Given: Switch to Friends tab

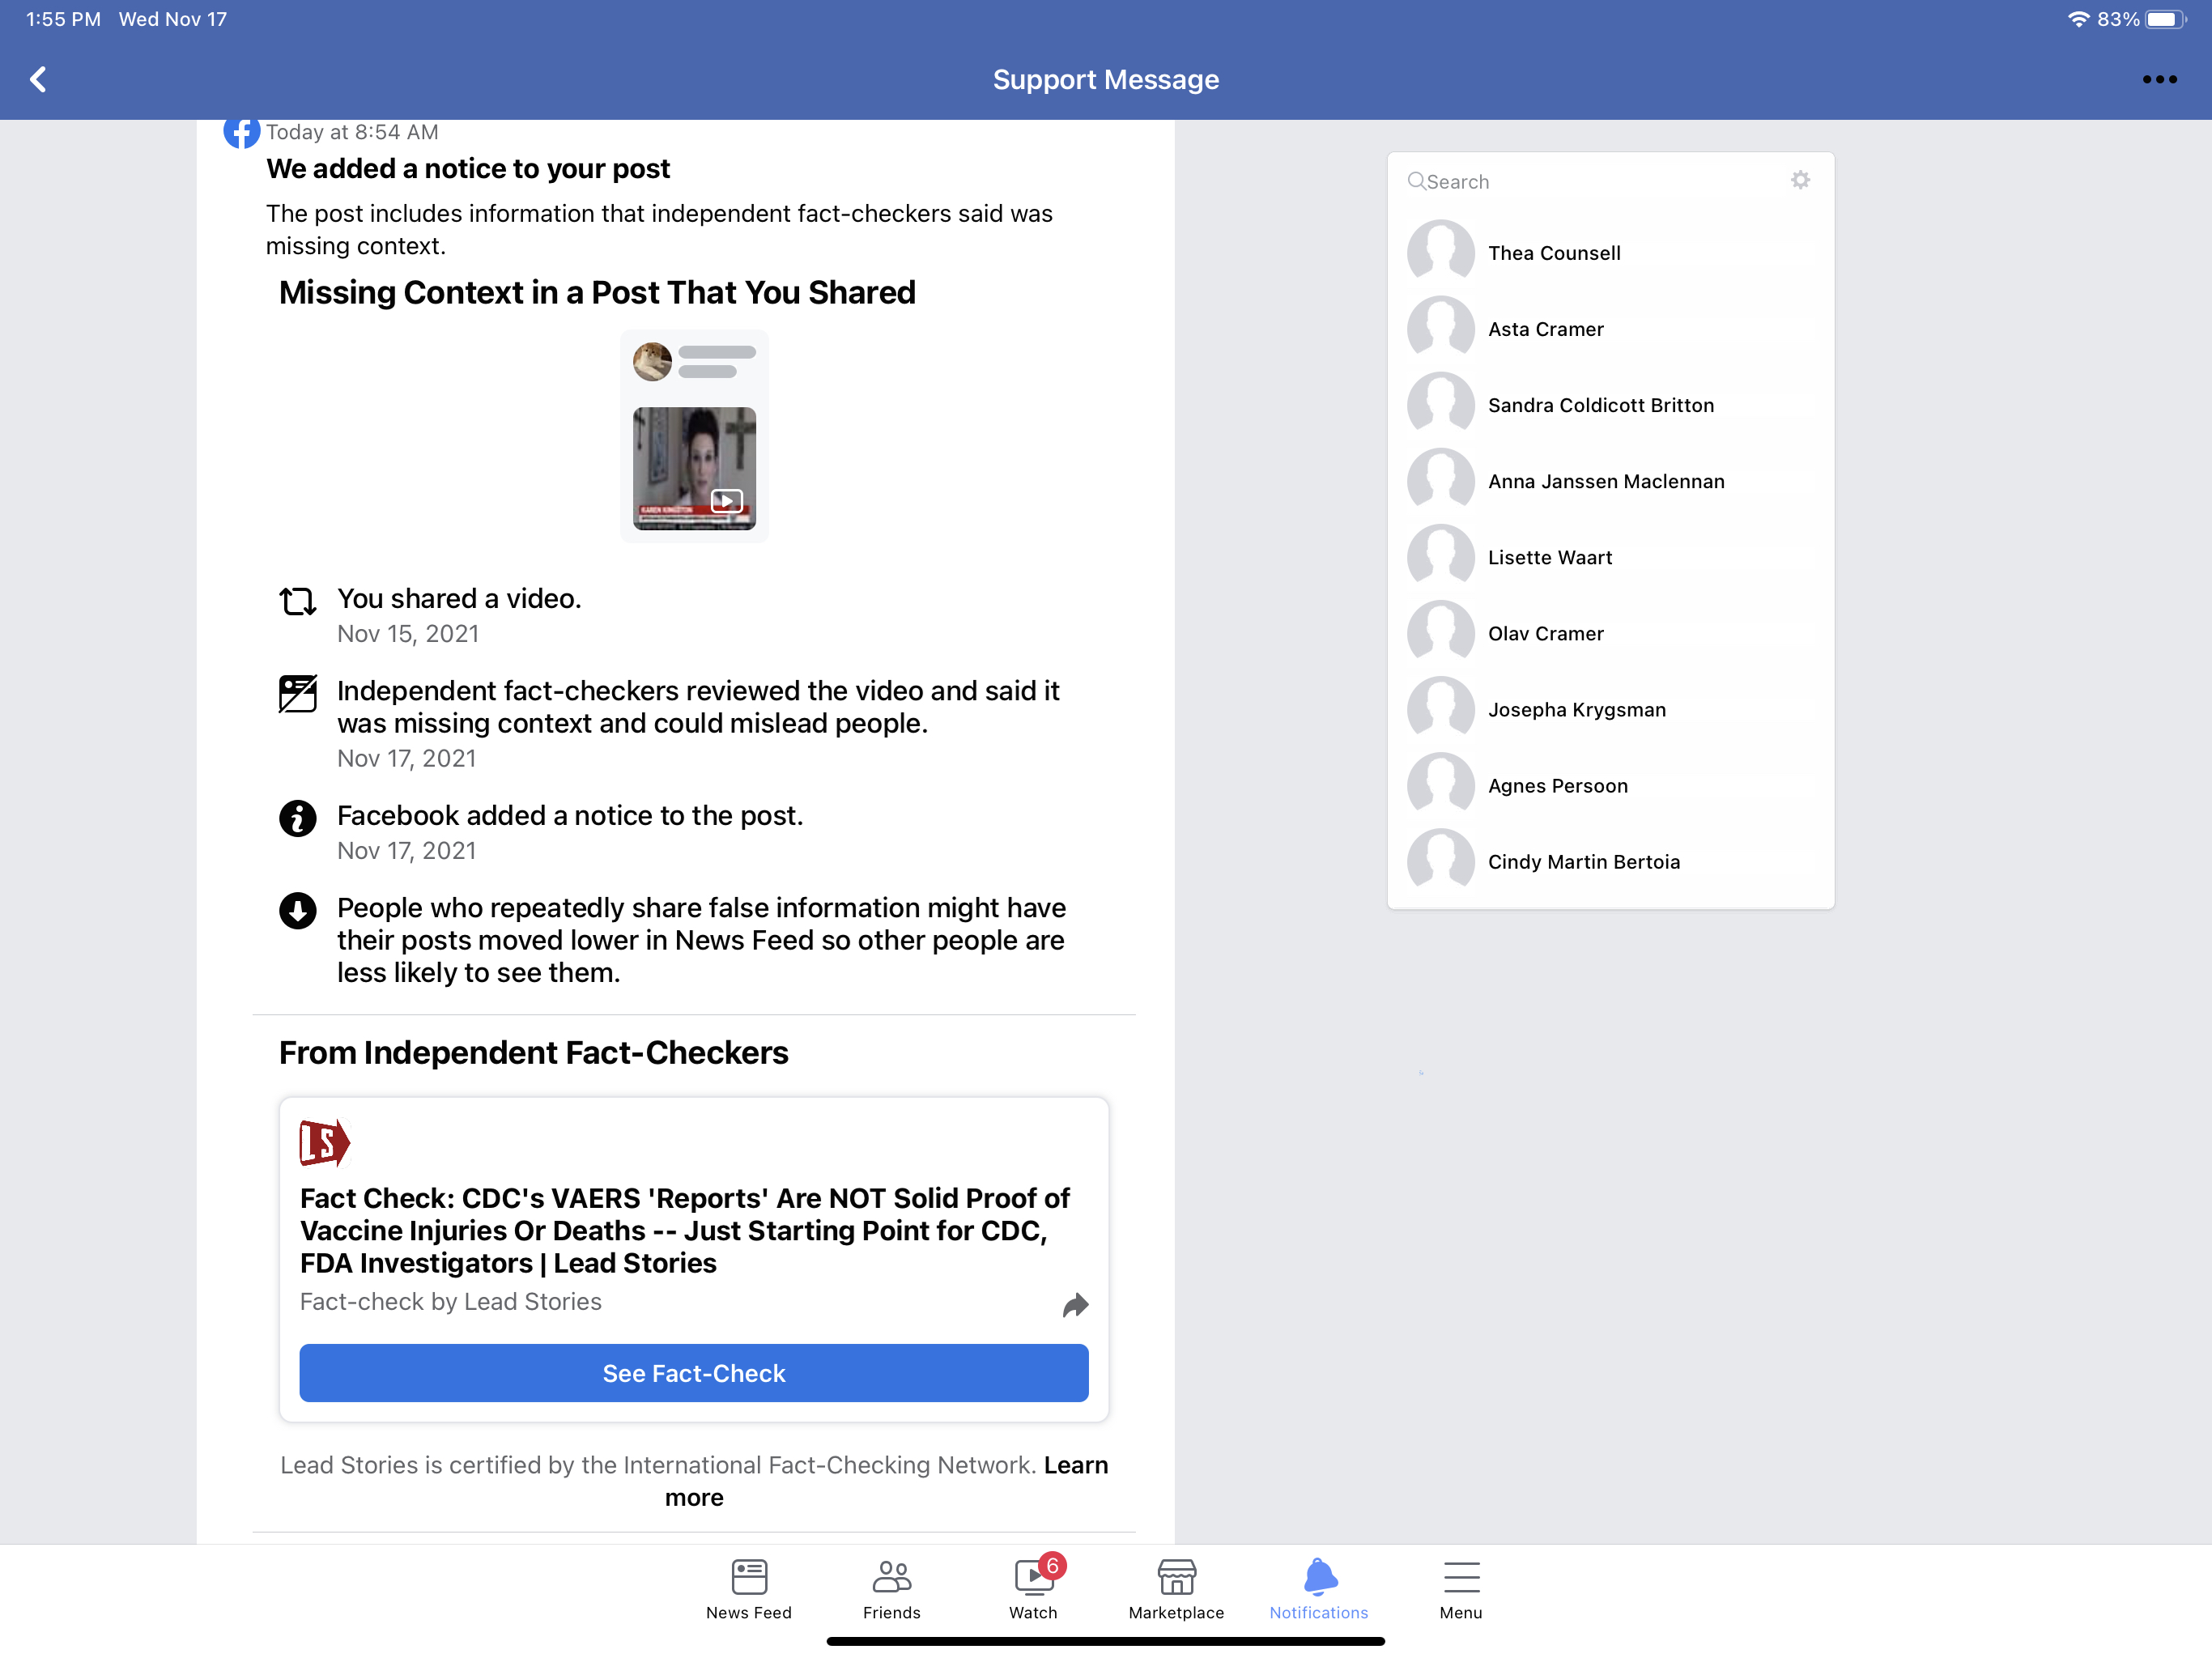Looking at the screenshot, I should [891, 1589].
